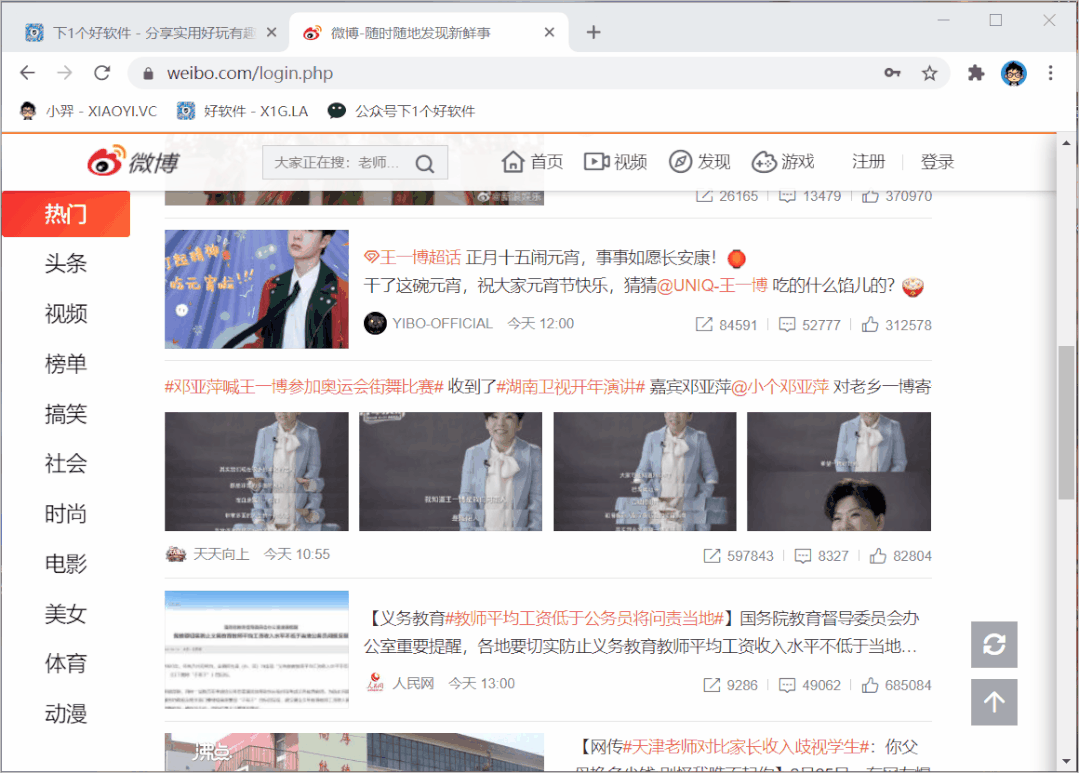Click the address bar URL
1079x773 pixels.
click(250, 73)
